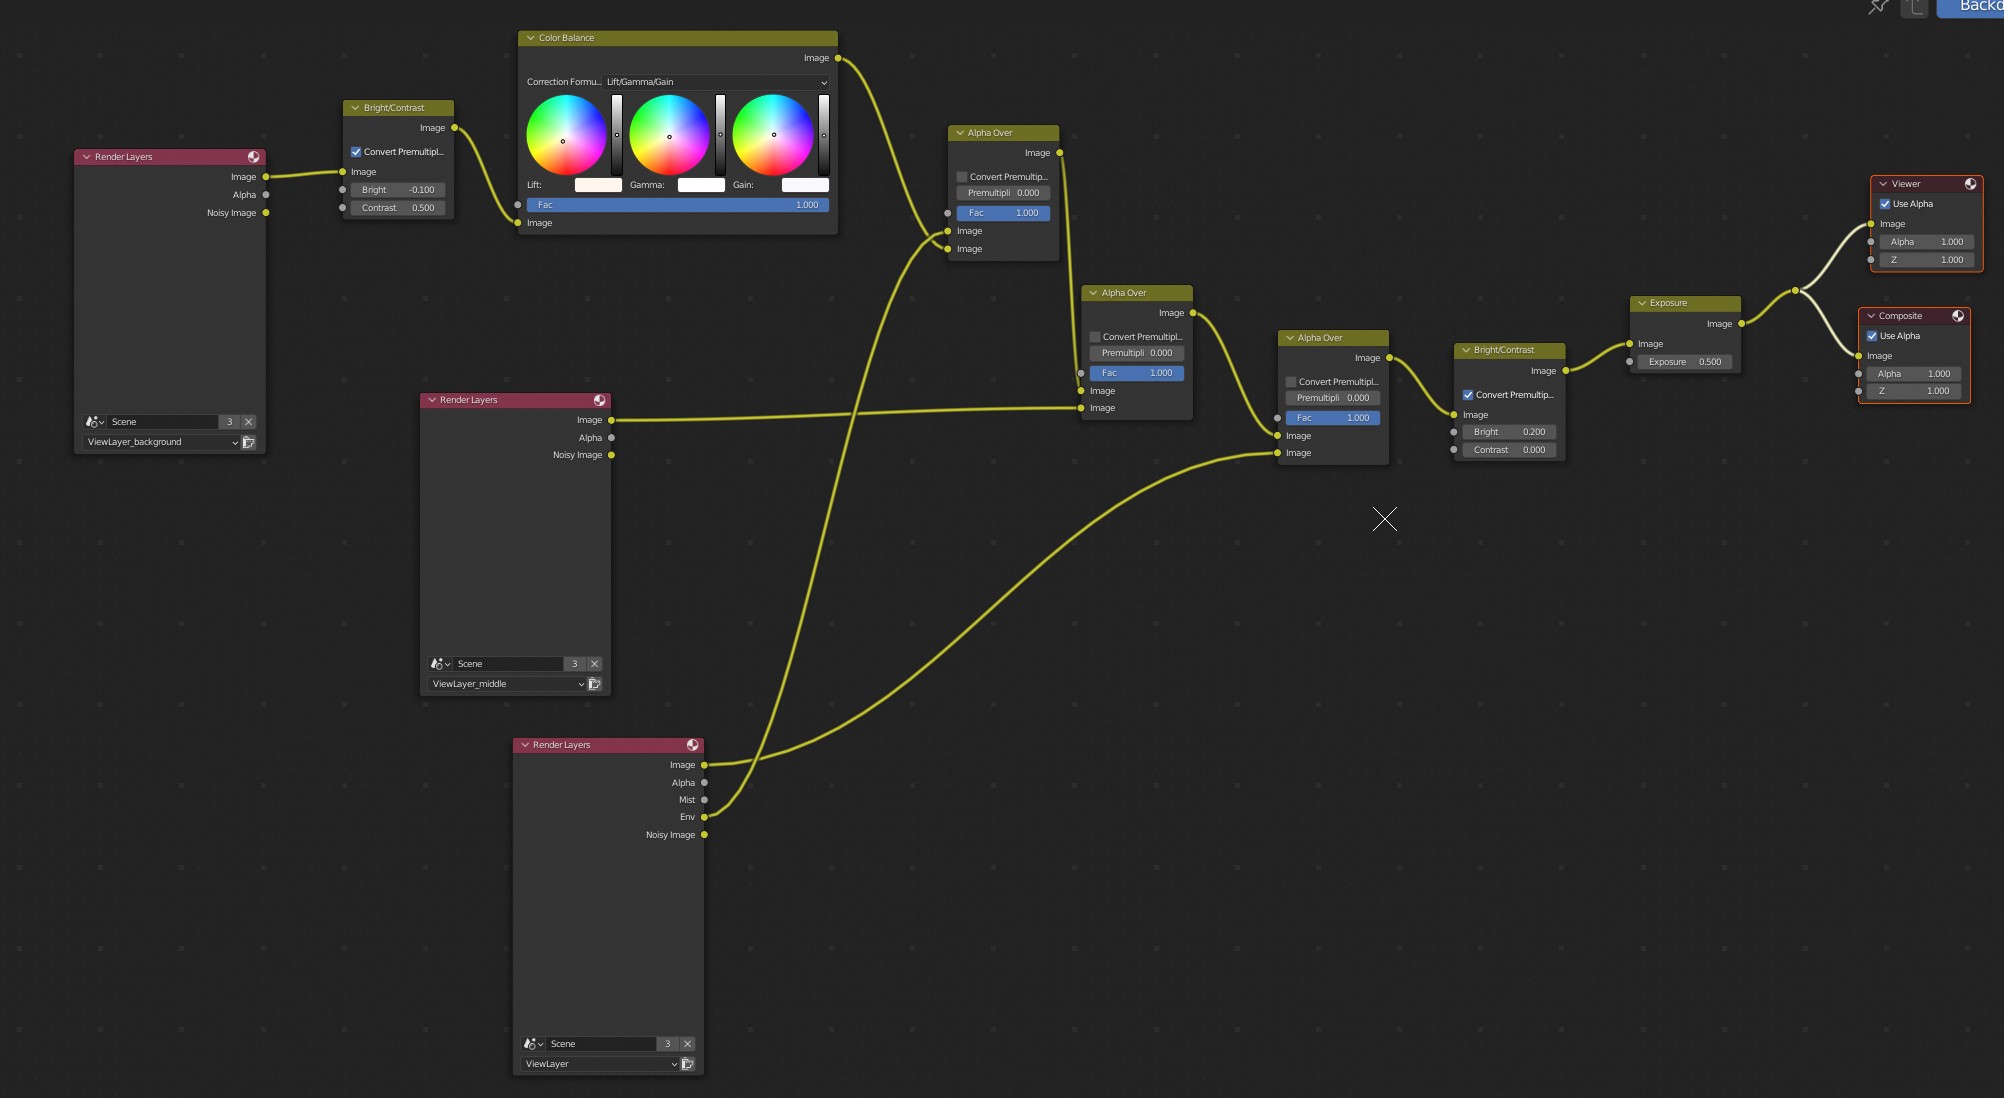Click preview sphere icon on Viewer node
This screenshot has width=2004, height=1098.
1970,184
